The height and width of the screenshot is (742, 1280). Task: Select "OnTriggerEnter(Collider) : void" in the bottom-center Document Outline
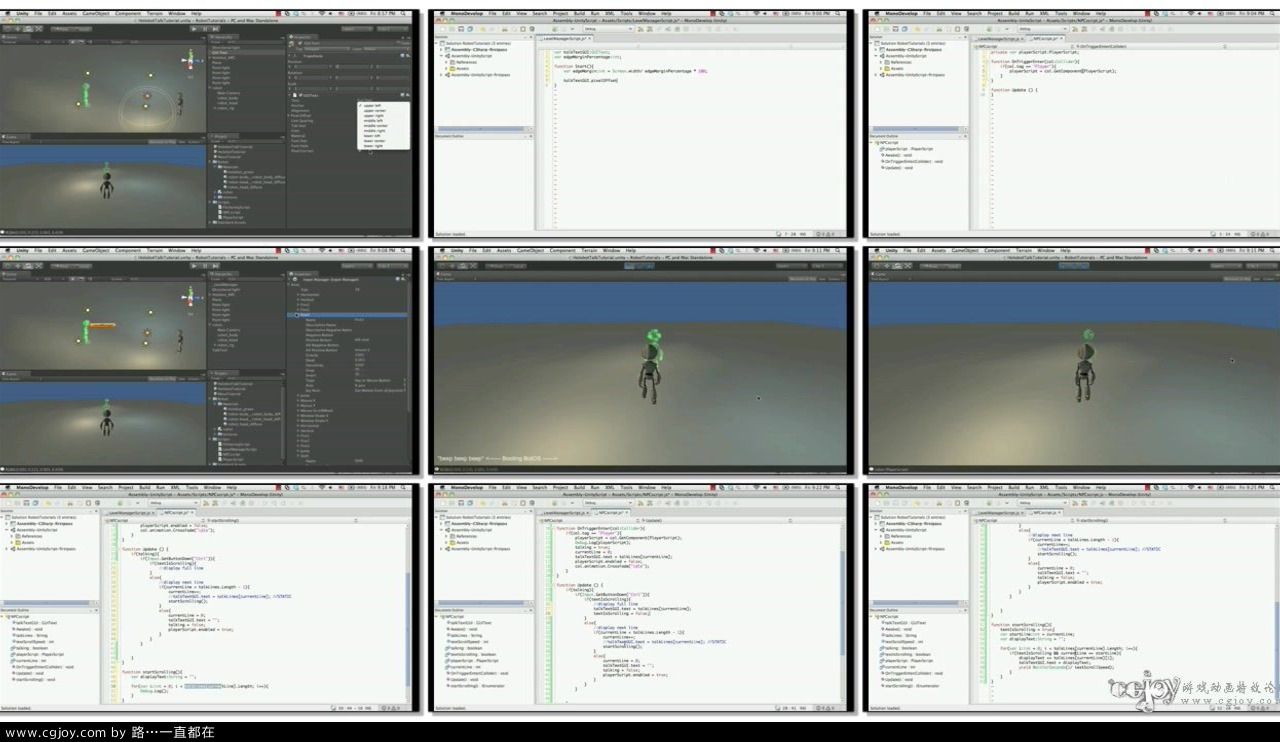[x=477, y=672]
